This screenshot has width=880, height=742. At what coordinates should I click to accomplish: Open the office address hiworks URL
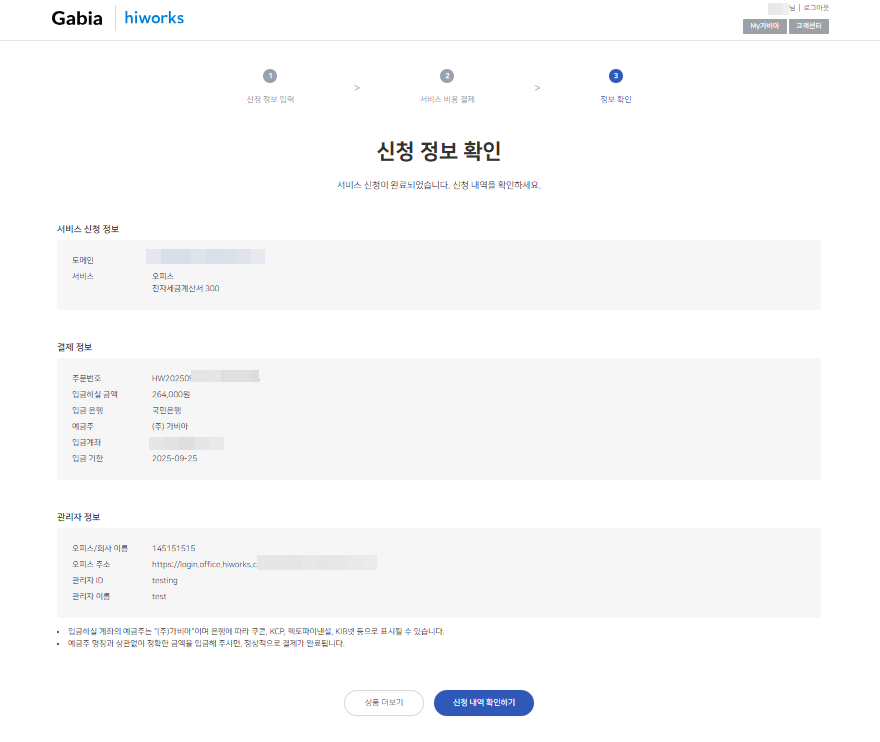coord(264,564)
